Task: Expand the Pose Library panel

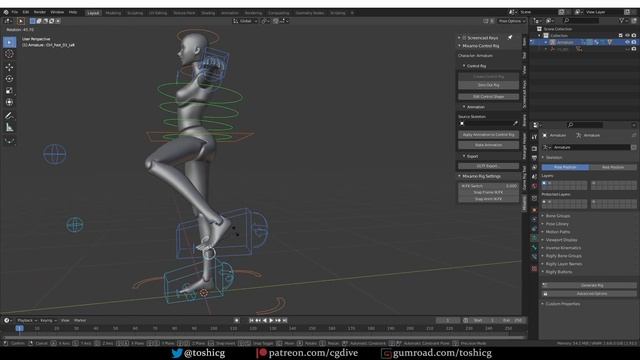Action: (557, 224)
